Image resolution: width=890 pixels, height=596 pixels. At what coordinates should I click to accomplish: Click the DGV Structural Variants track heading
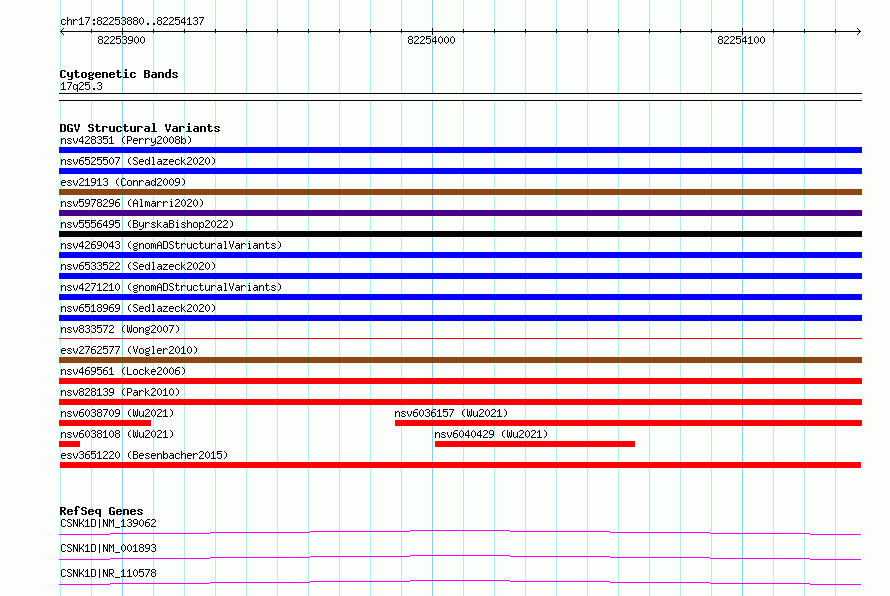[x=140, y=128]
